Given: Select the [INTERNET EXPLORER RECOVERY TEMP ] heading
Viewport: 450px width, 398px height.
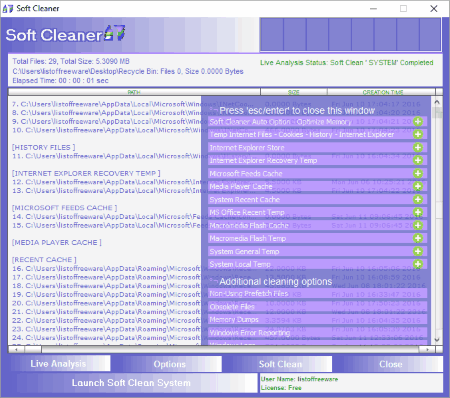Looking at the screenshot, I should 86,173.
